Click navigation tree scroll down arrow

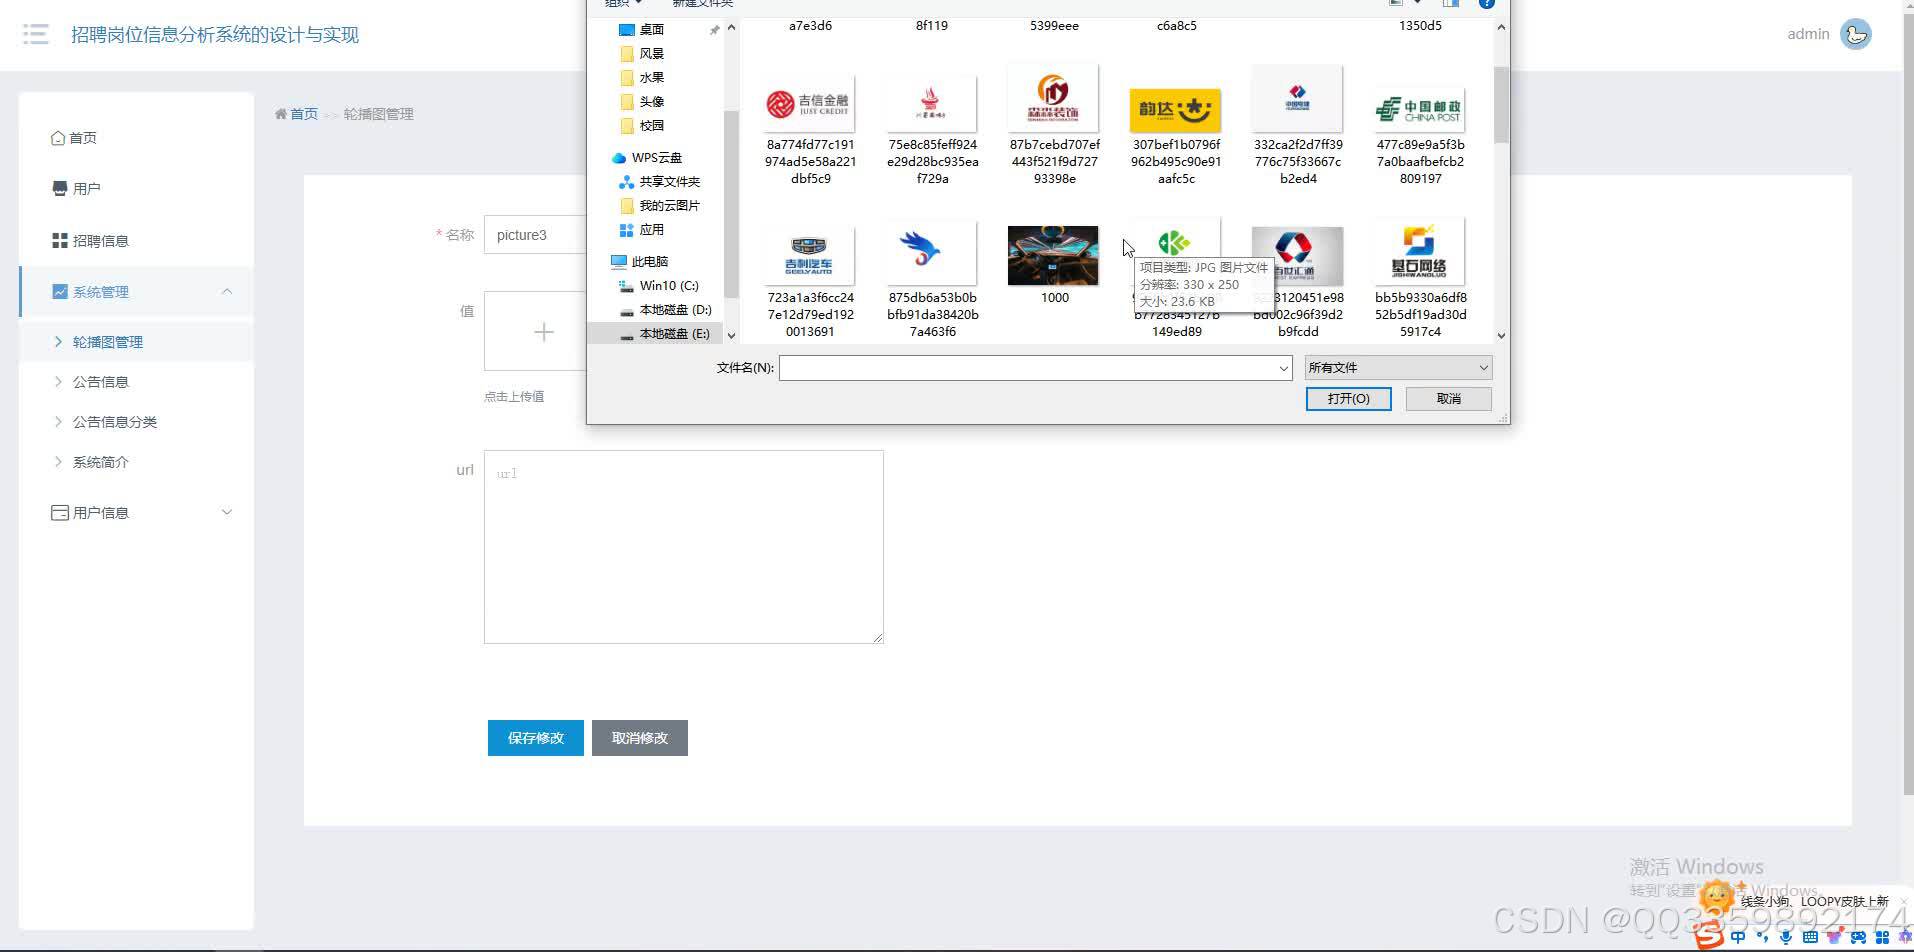[731, 336]
